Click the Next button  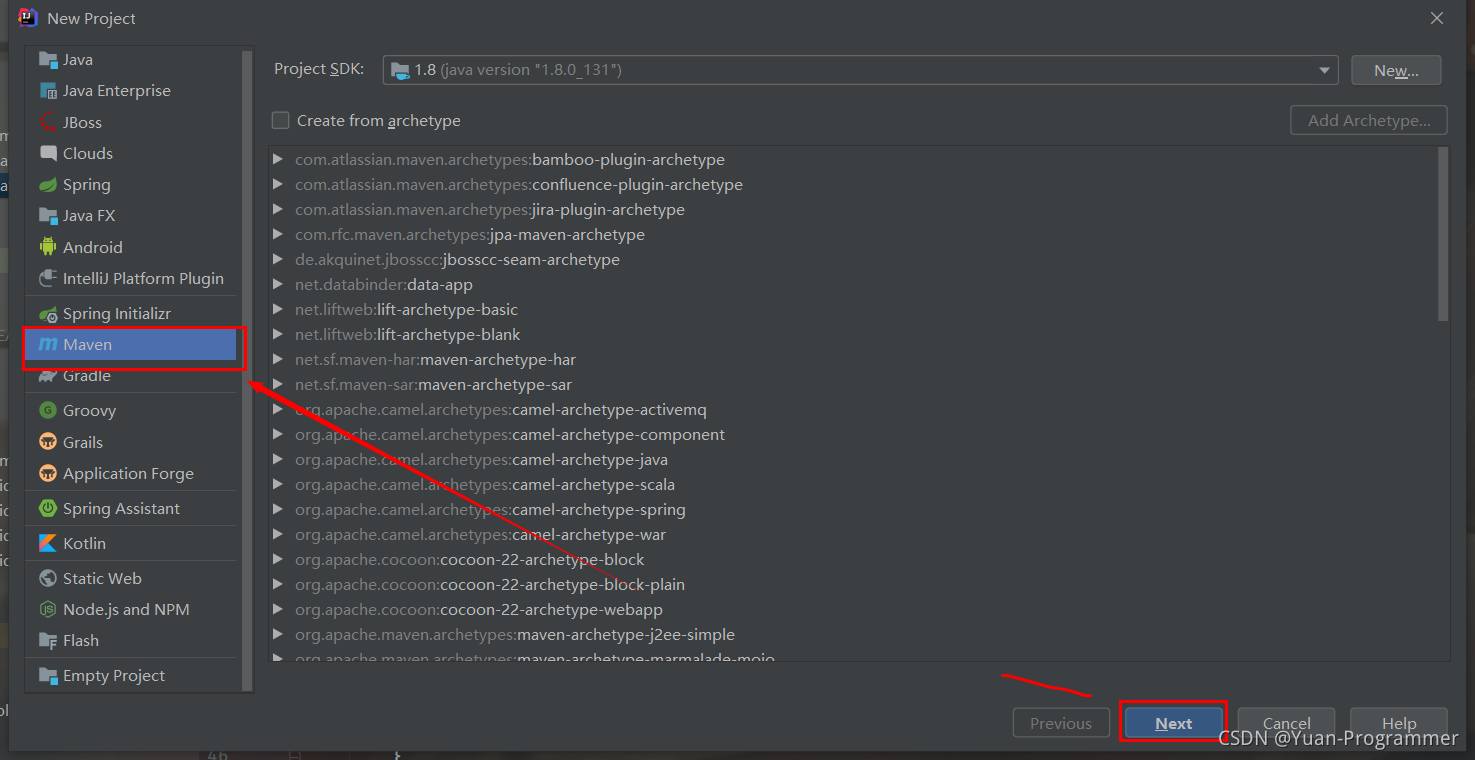[1174, 723]
